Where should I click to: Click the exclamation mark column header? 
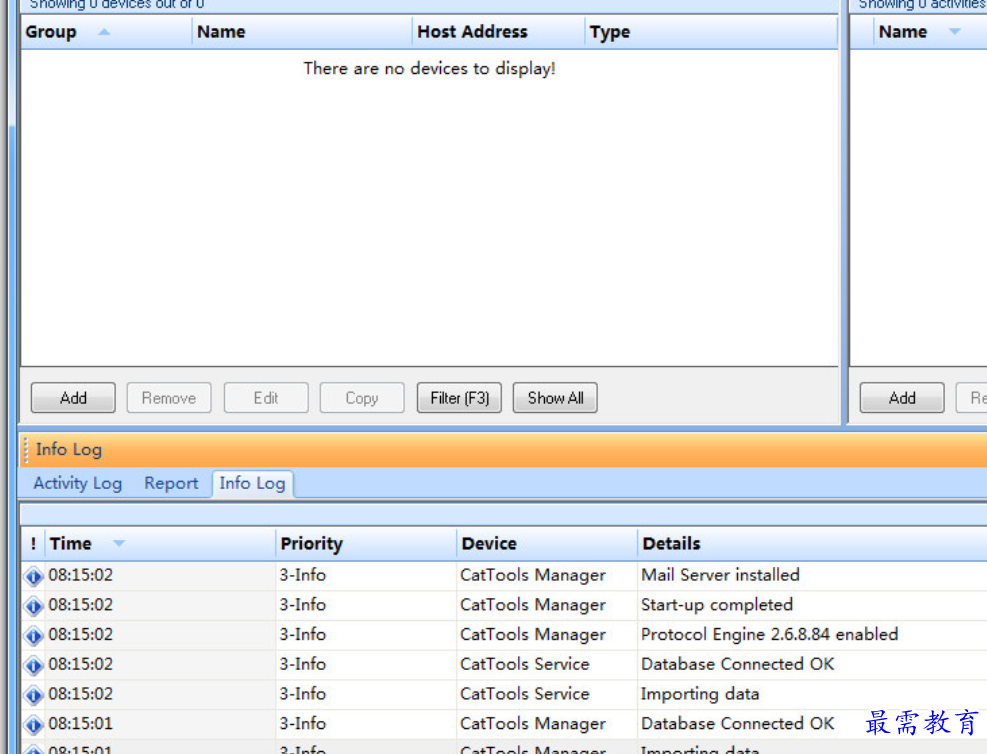pyautogui.click(x=33, y=544)
